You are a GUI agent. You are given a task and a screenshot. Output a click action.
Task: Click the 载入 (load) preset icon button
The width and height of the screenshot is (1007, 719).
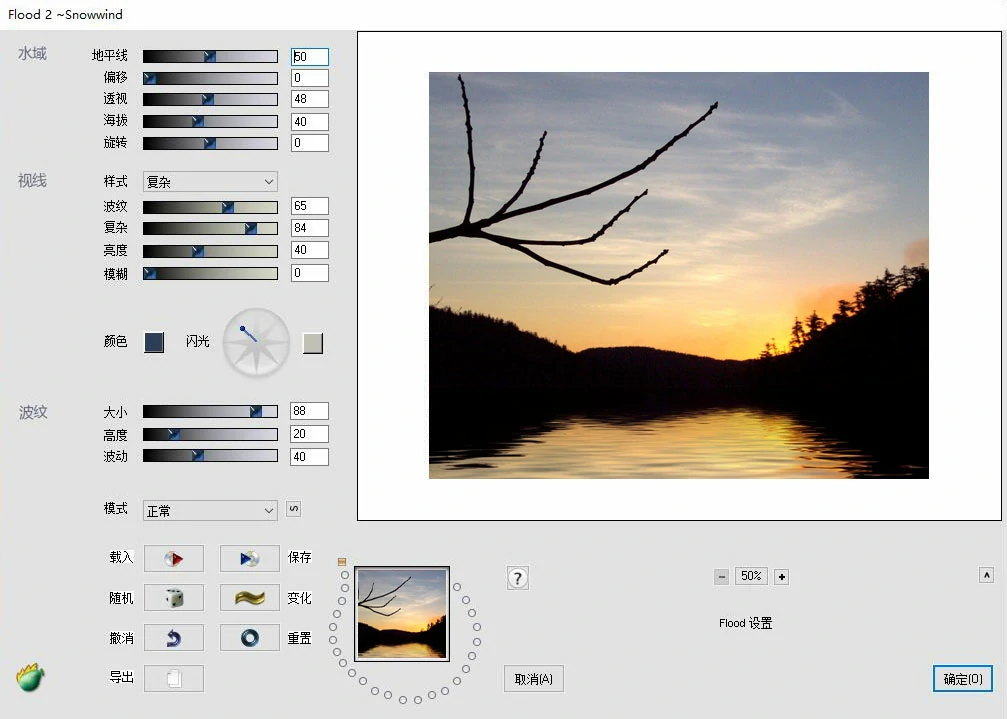pos(173,559)
